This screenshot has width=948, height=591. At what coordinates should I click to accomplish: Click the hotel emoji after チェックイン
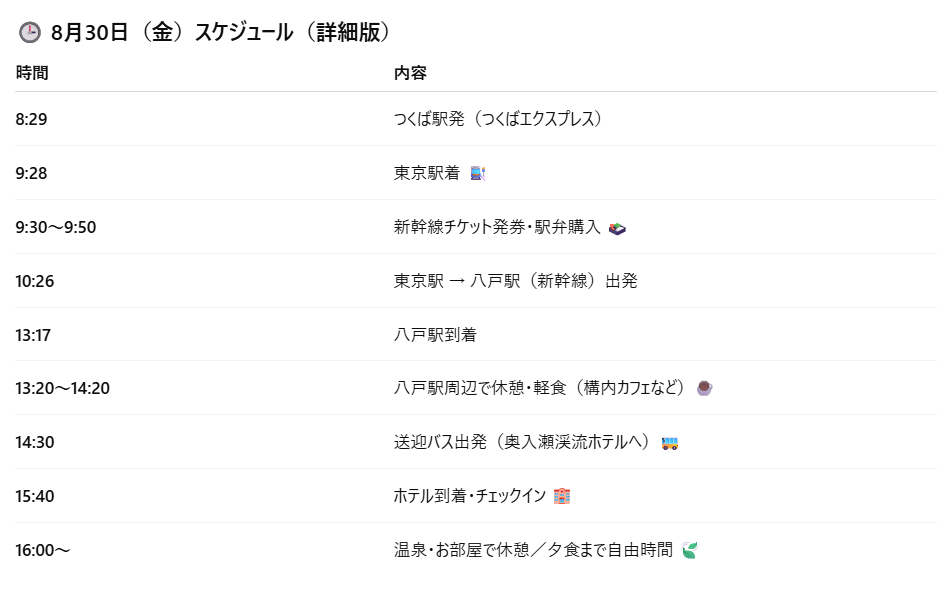(x=562, y=496)
